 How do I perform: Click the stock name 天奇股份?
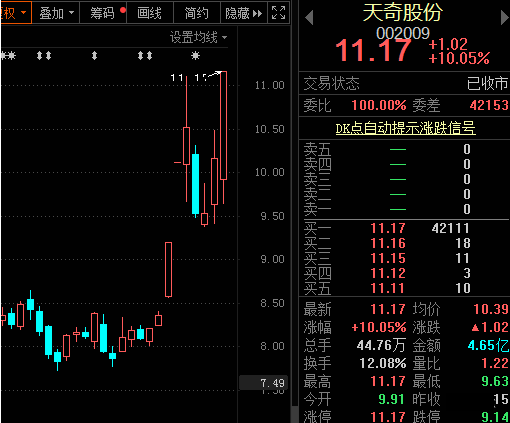403,13
